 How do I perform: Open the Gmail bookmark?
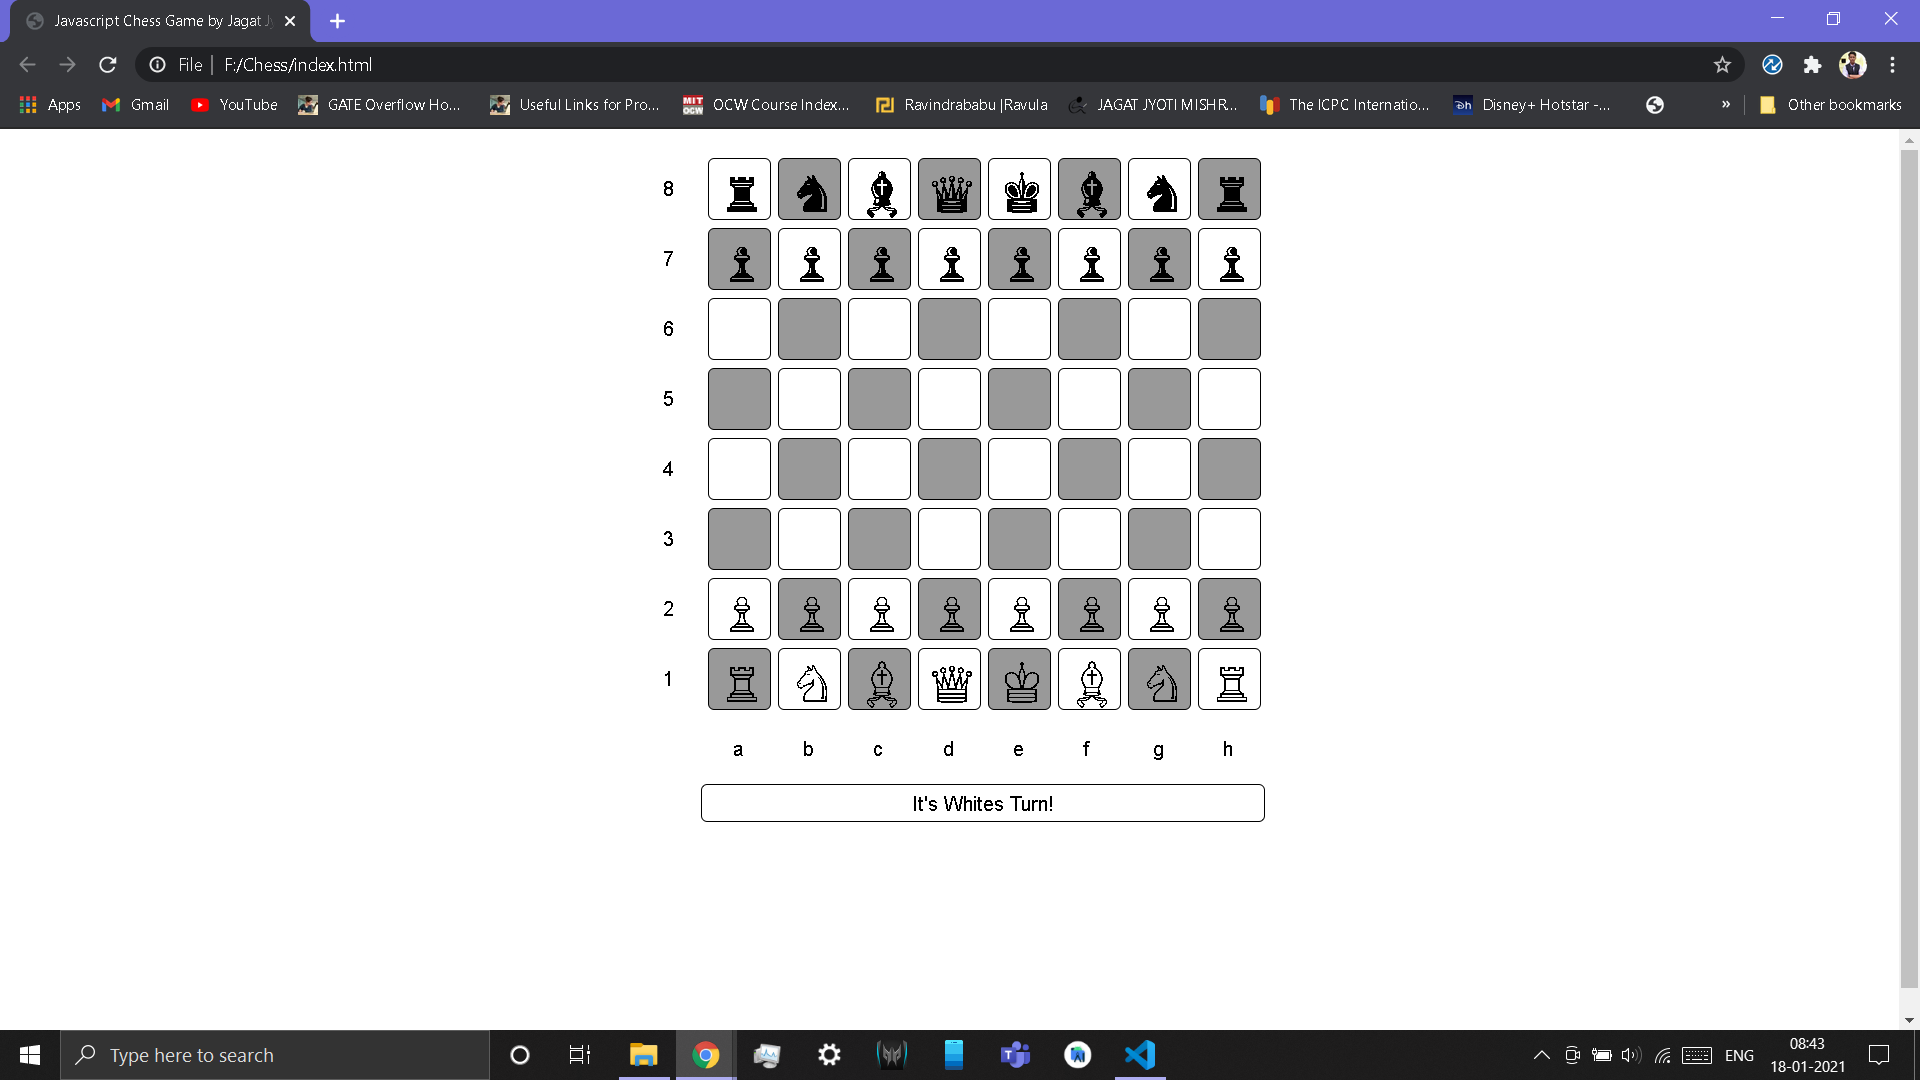click(x=136, y=104)
